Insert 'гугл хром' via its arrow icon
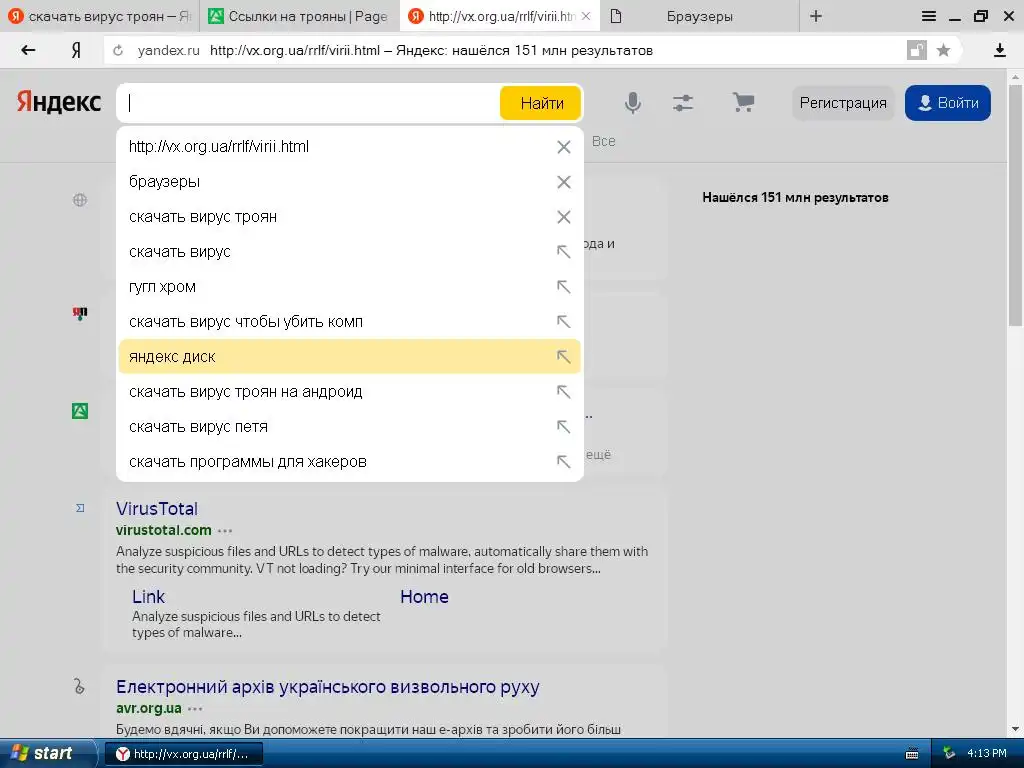Image resolution: width=1024 pixels, height=768 pixels. point(564,287)
